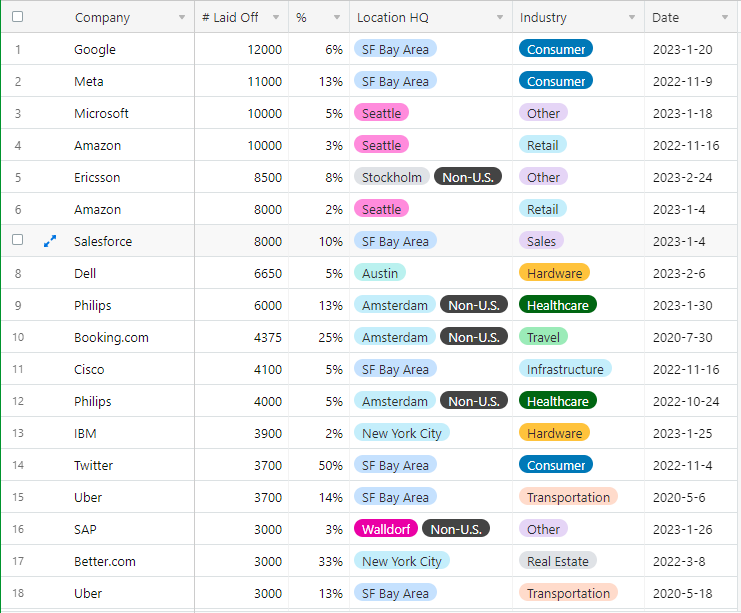This screenshot has height=613, width=741.
Task: Click the 12000 laid off value
Action: pos(264,49)
